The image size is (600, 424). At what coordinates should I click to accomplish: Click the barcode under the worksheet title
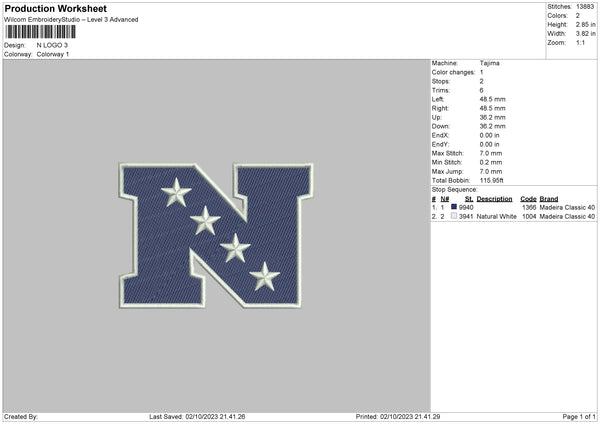[41, 32]
